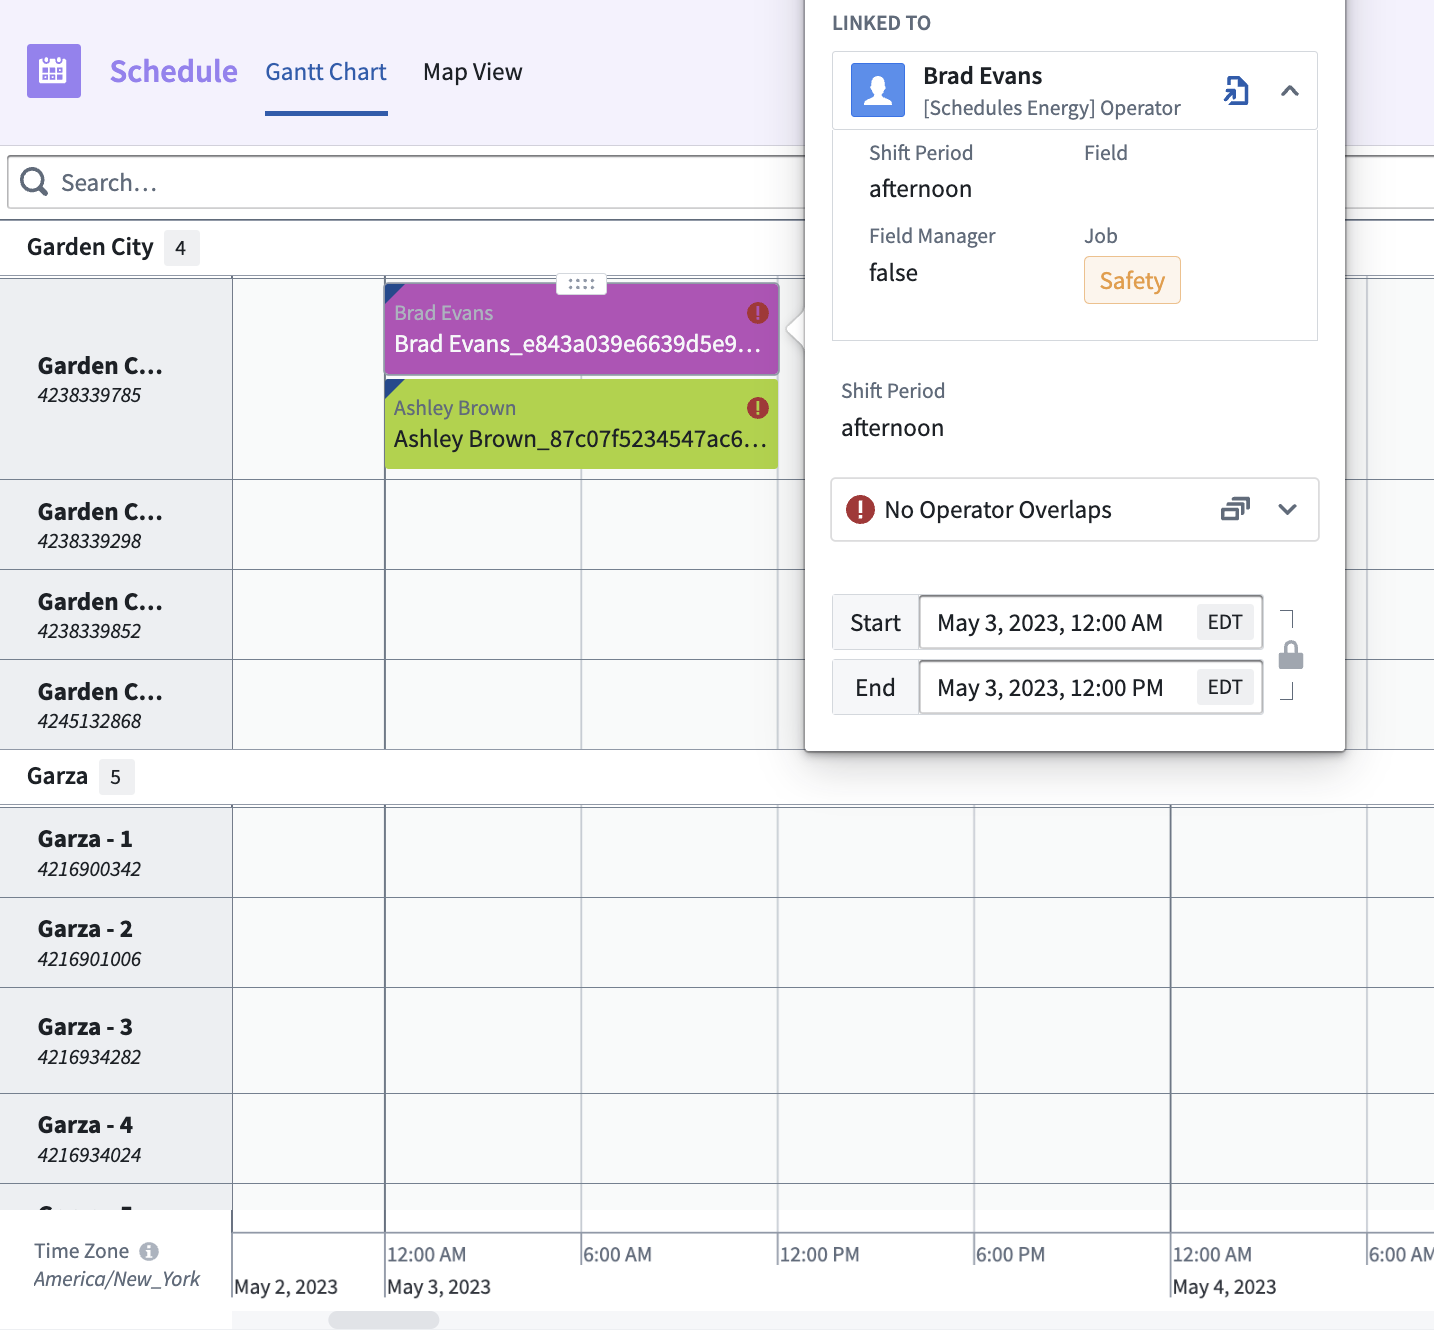Image resolution: width=1434 pixels, height=1330 pixels.
Task: Expand the No Operator Overlaps section
Action: tap(1288, 510)
